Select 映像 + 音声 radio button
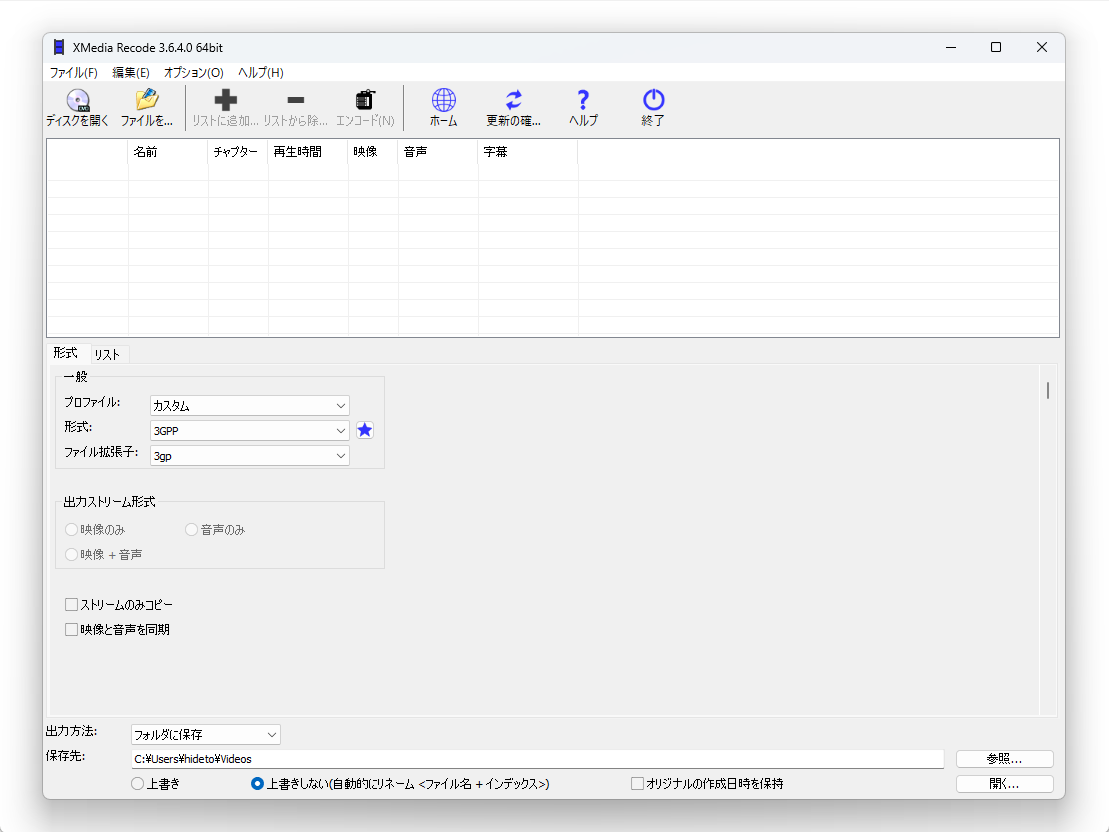Screen dimensions: 1109x832 pyautogui.click(x=71, y=555)
